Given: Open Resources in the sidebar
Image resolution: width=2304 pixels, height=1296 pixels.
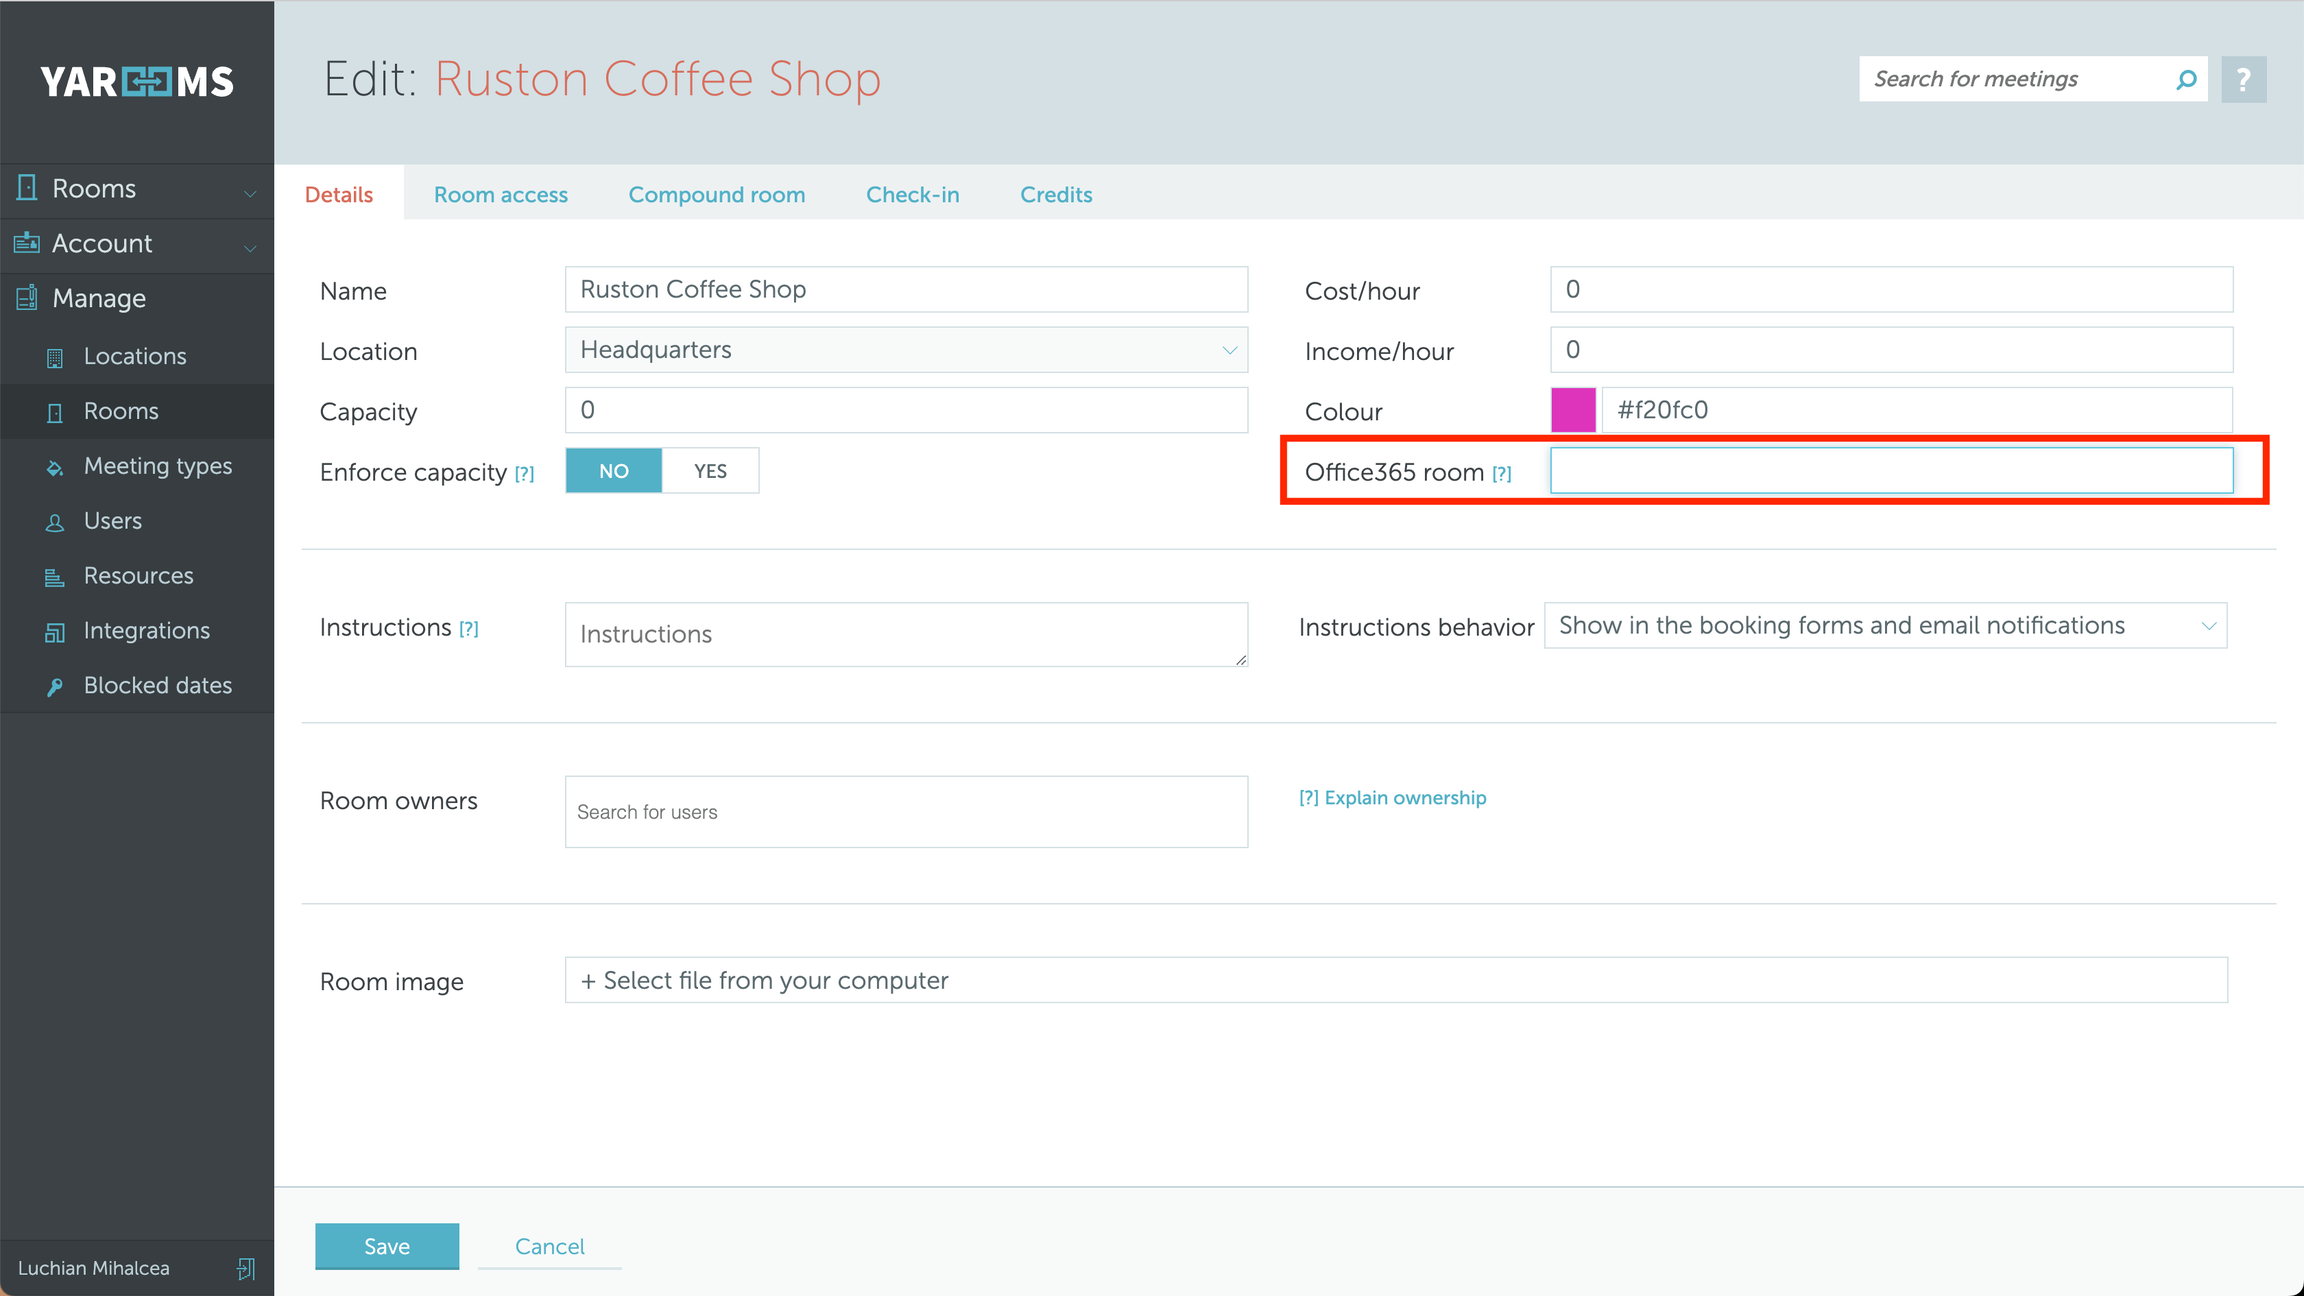Looking at the screenshot, I should tap(138, 576).
